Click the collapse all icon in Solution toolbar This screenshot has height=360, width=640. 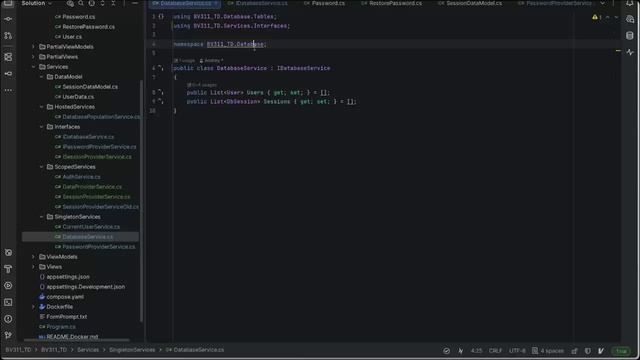[x=113, y=3]
